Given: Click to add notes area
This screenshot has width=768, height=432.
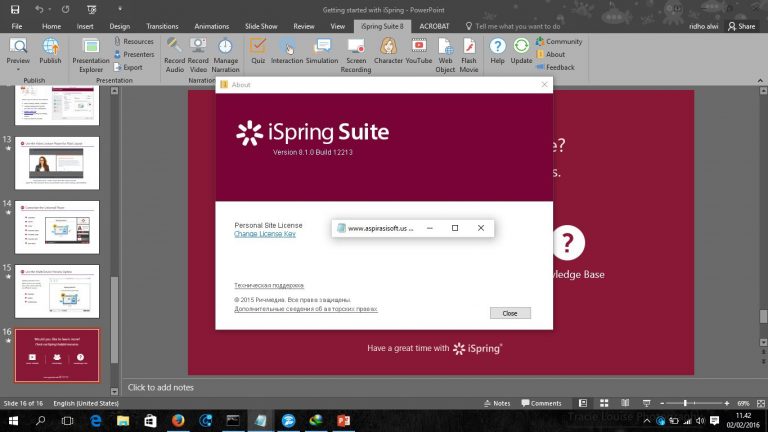Looking at the screenshot, I should [161, 387].
